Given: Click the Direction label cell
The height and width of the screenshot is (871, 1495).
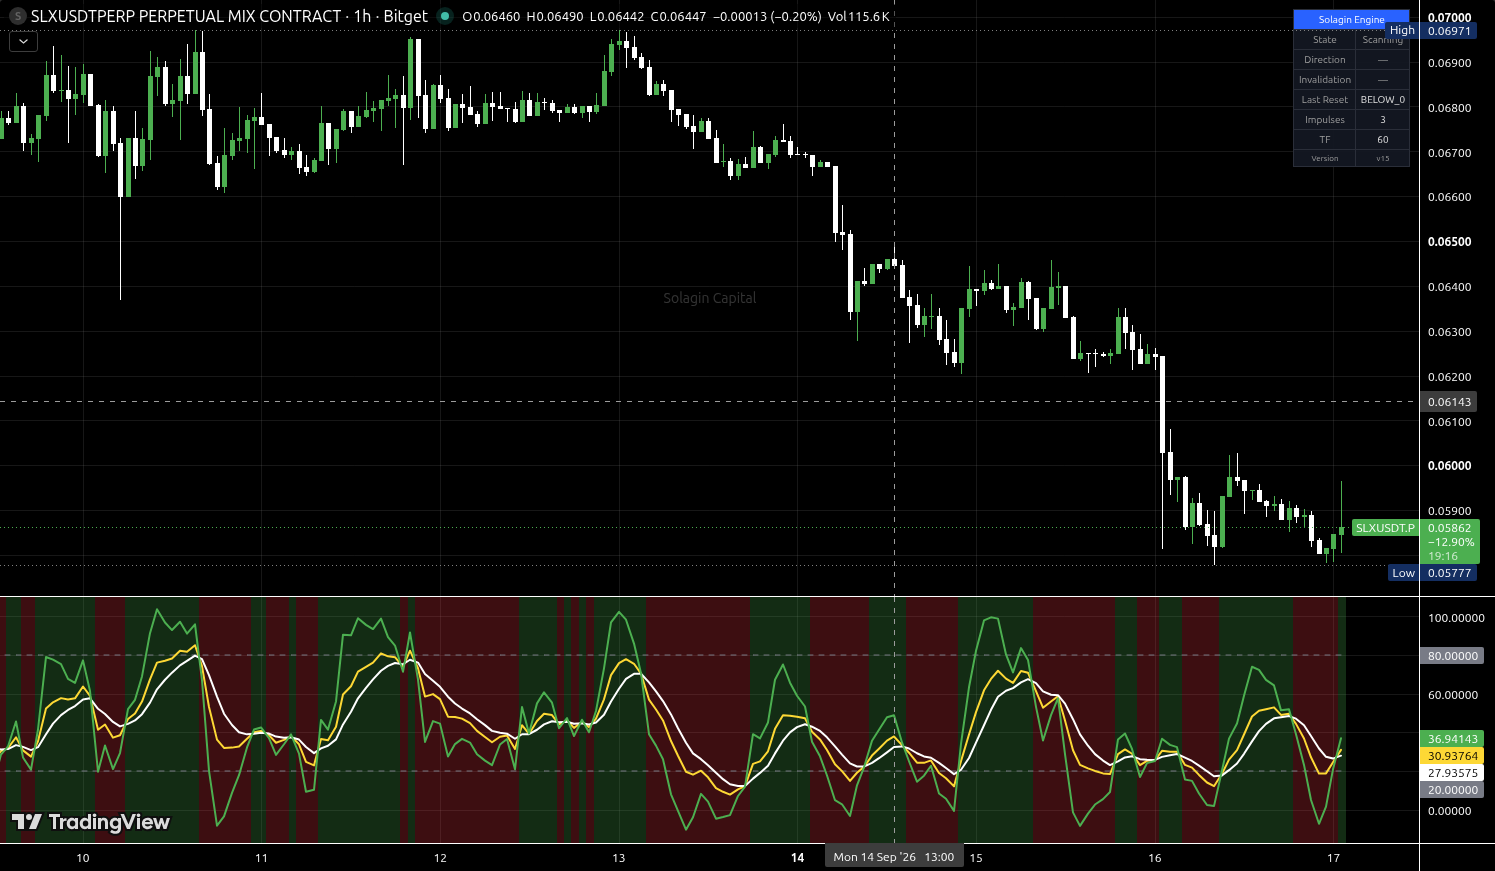Looking at the screenshot, I should click(1324, 60).
